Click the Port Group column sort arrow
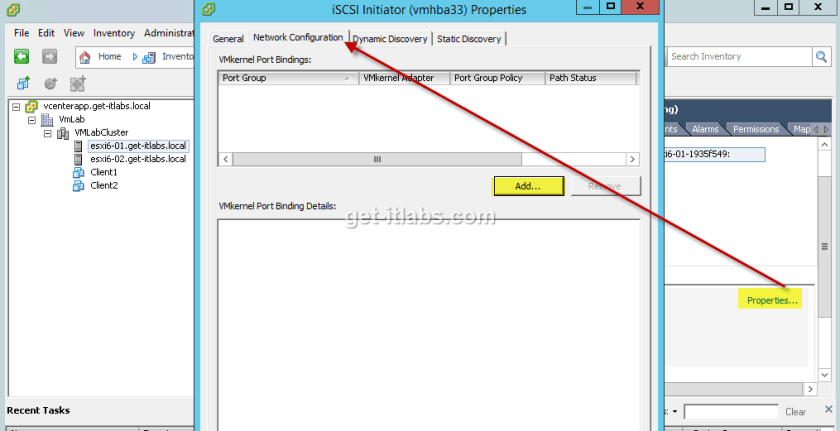This screenshot has height=431, width=840. tap(349, 79)
